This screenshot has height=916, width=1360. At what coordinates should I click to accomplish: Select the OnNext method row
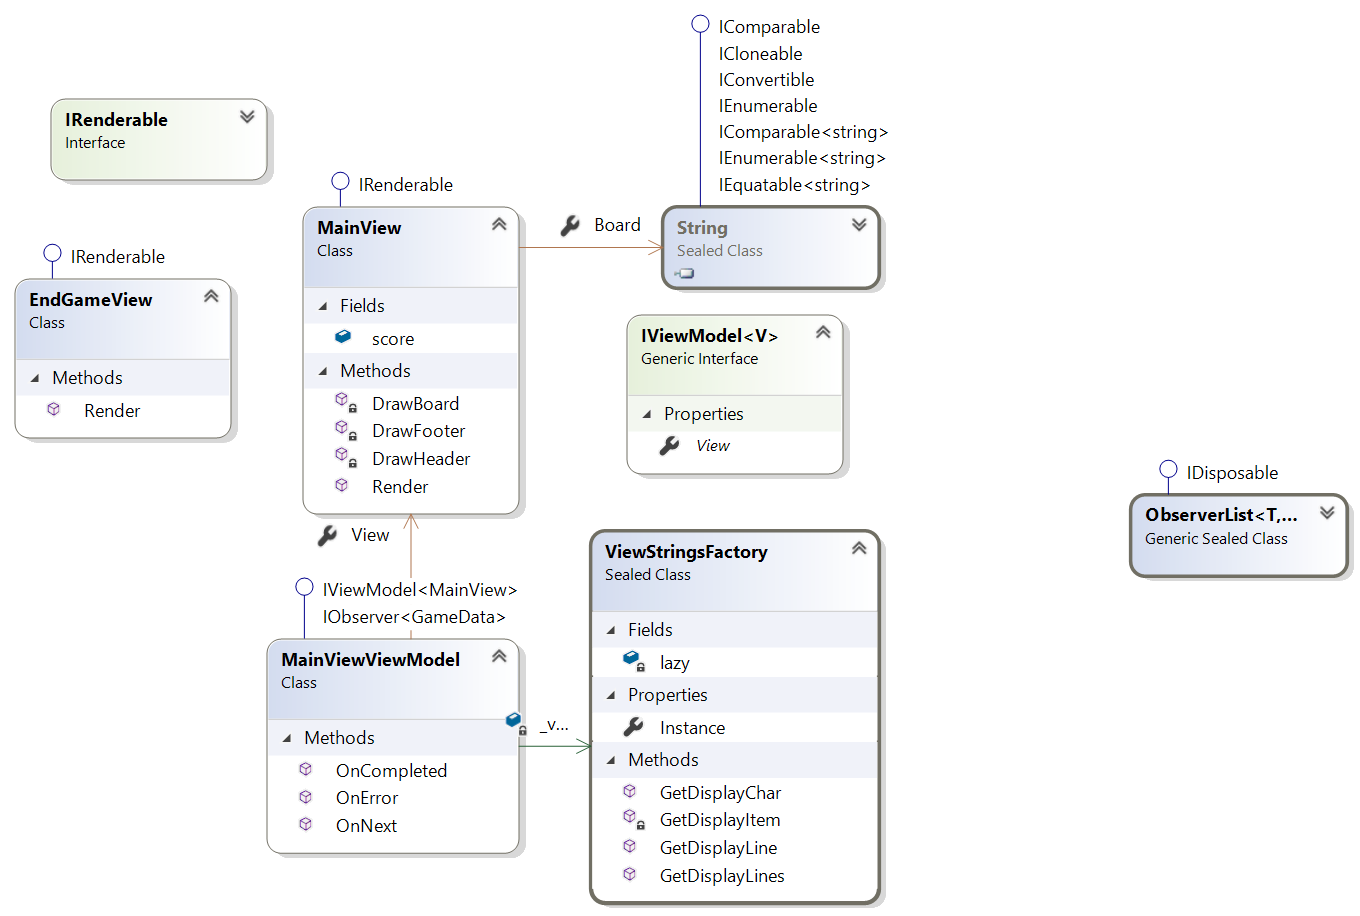click(393, 825)
